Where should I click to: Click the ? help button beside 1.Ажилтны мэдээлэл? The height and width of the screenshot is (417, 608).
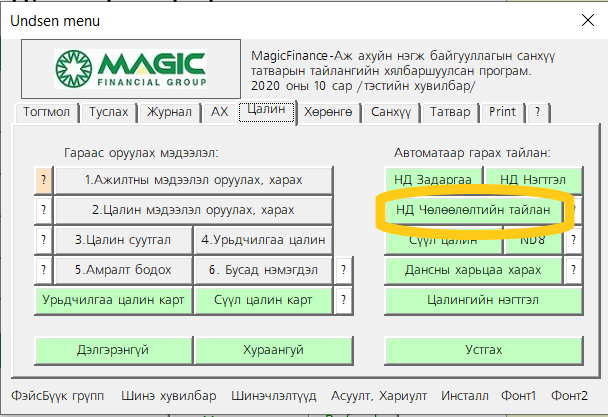point(43,180)
